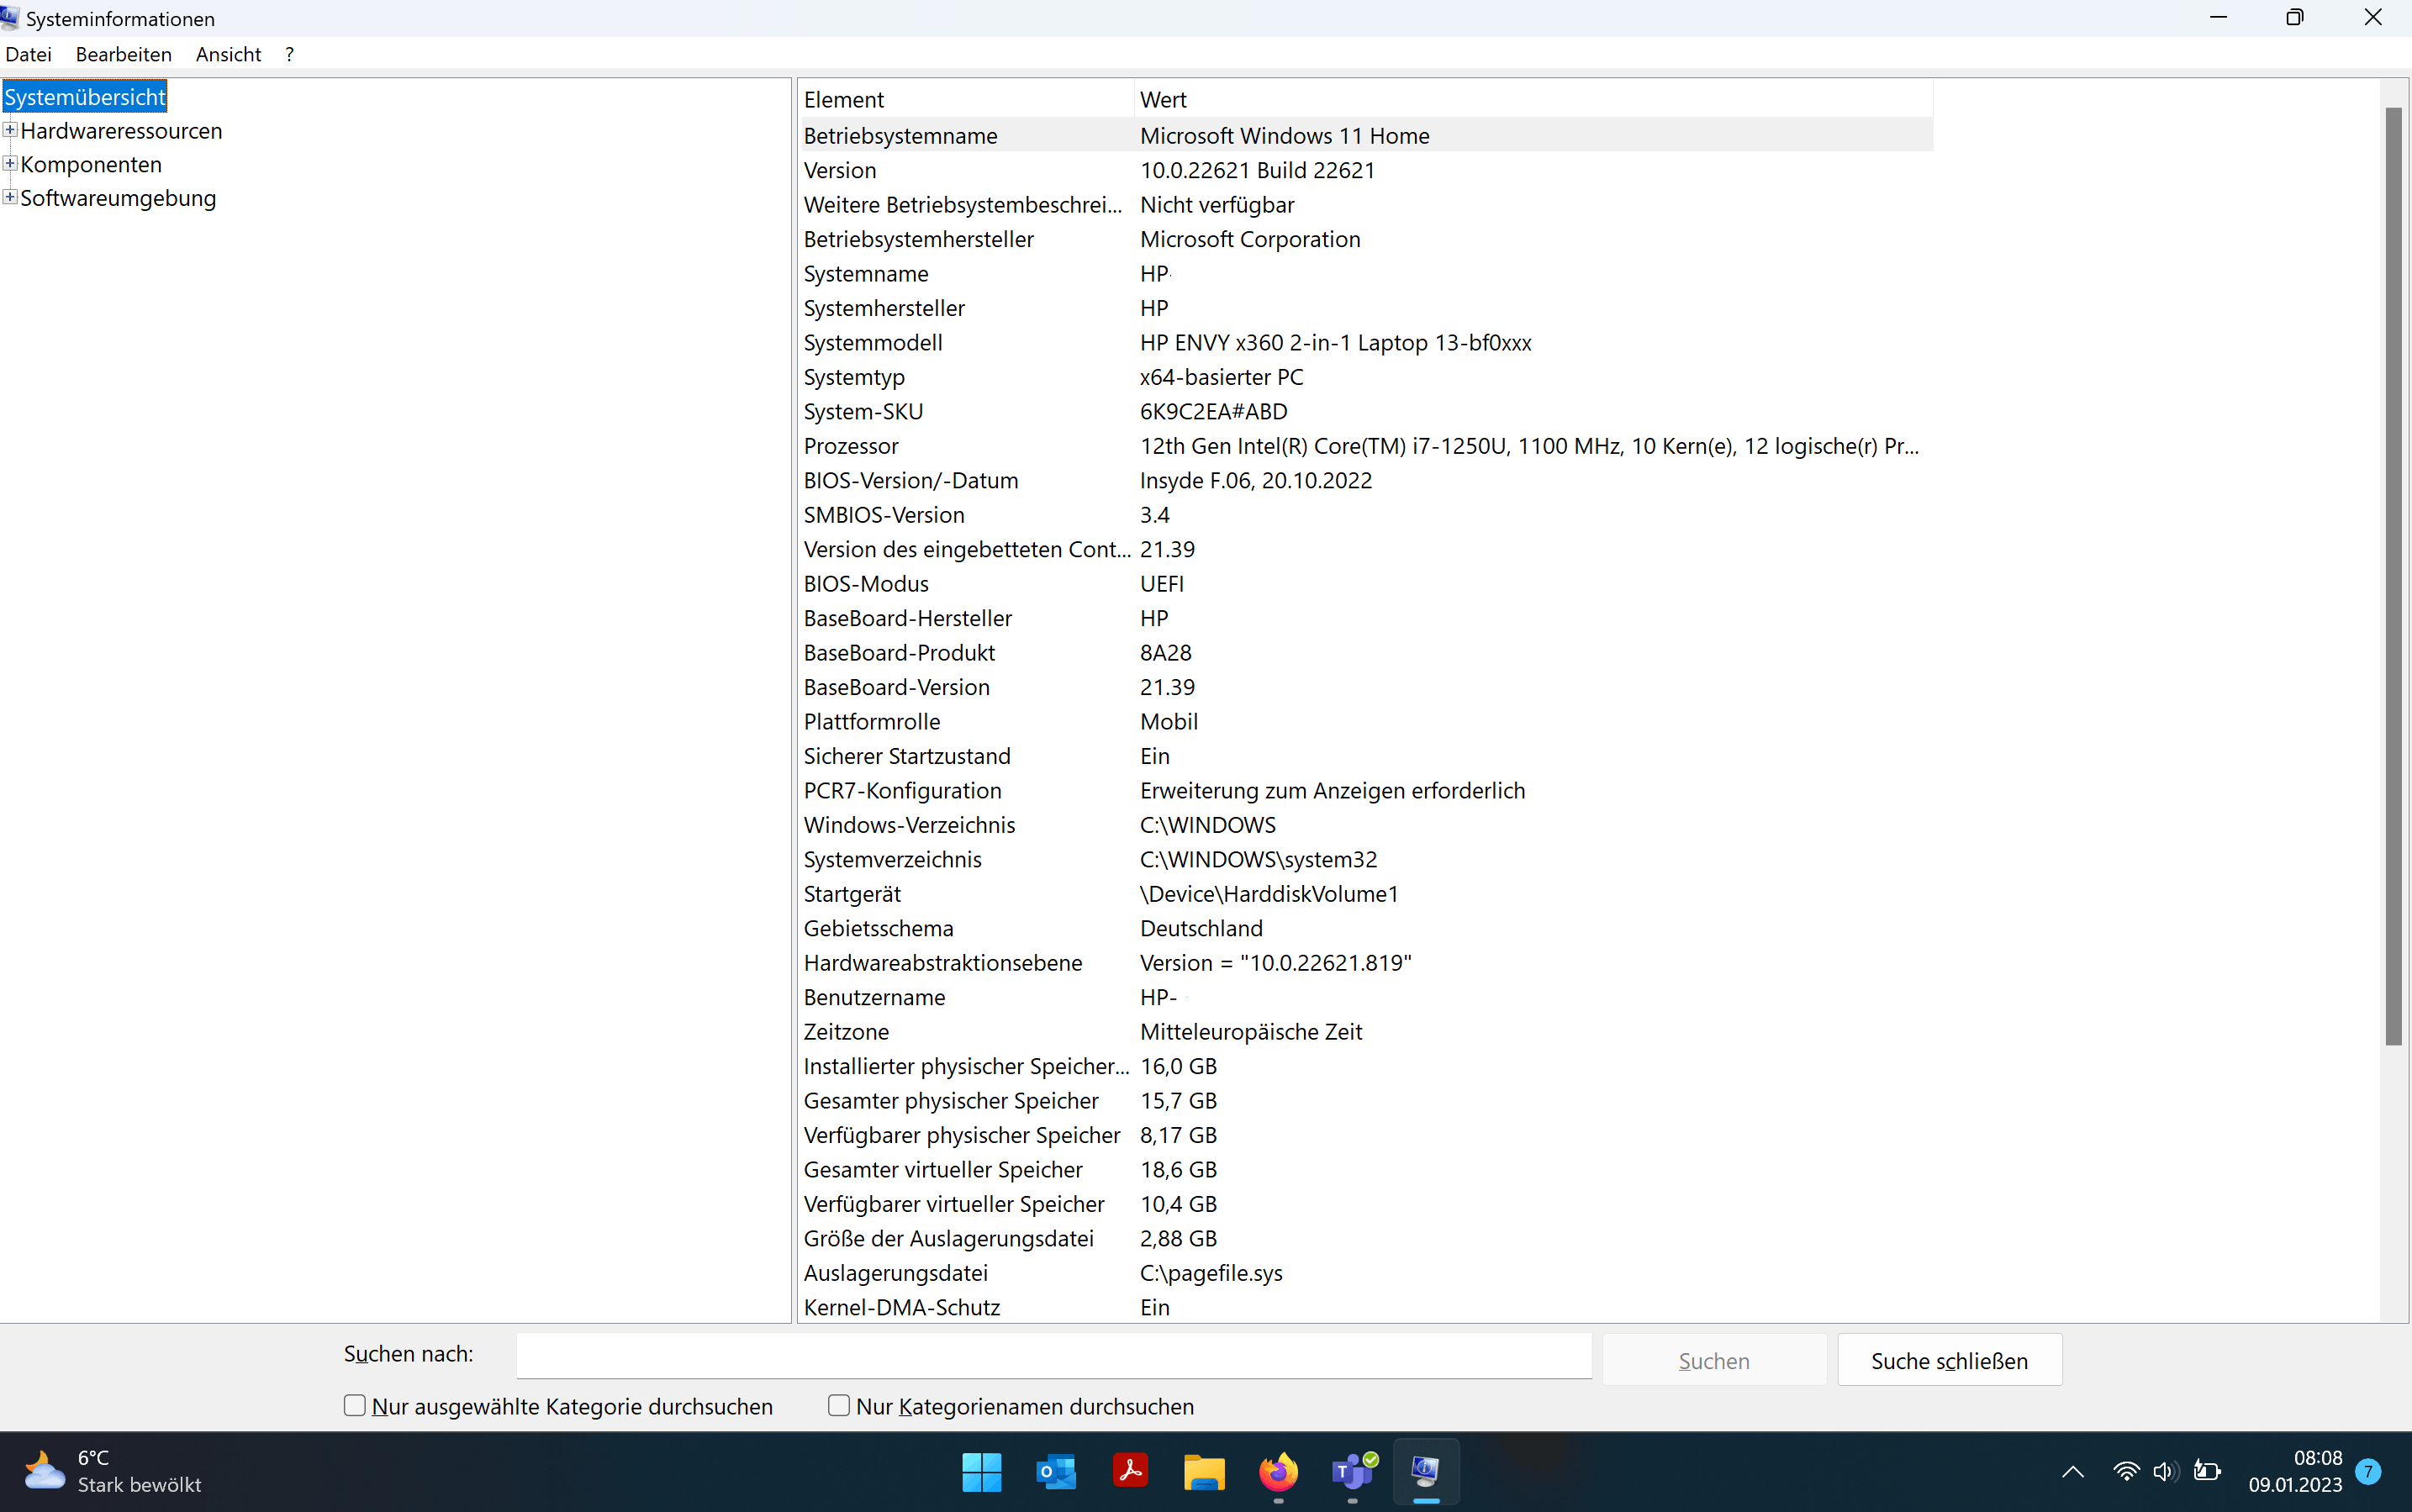Click the Systeminformationen title bar app icon
This screenshot has height=1512, width=2412.
coord(10,18)
